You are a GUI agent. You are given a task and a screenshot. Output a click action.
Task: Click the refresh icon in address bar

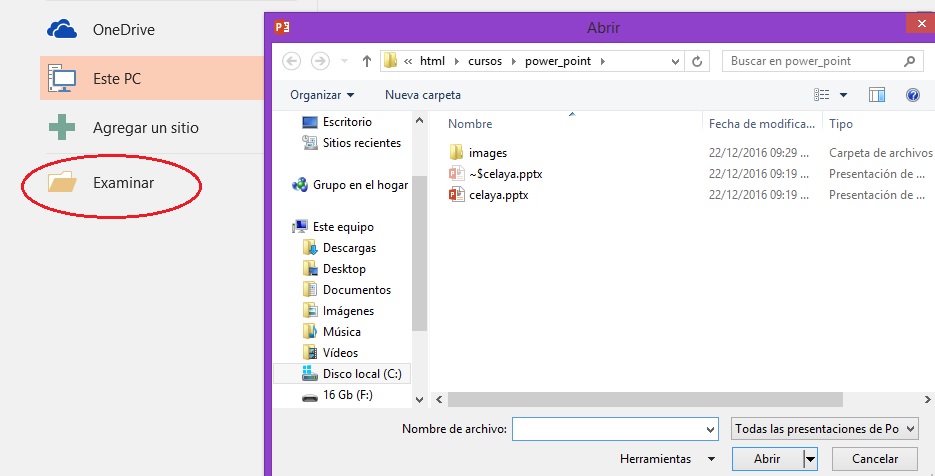(698, 61)
